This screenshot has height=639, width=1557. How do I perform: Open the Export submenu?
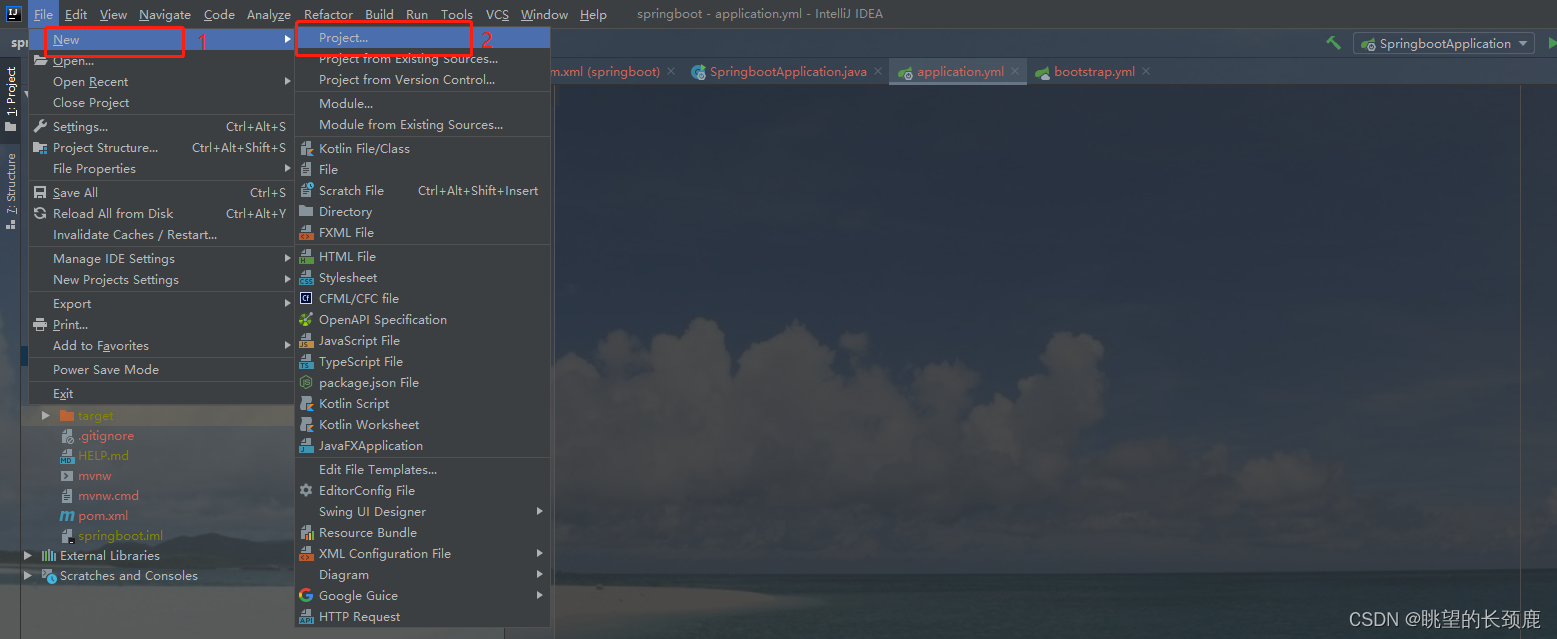click(163, 303)
